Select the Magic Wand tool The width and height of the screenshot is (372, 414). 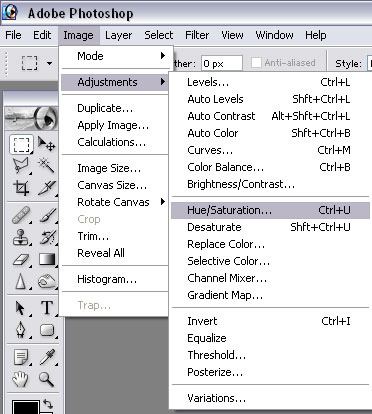(46, 165)
